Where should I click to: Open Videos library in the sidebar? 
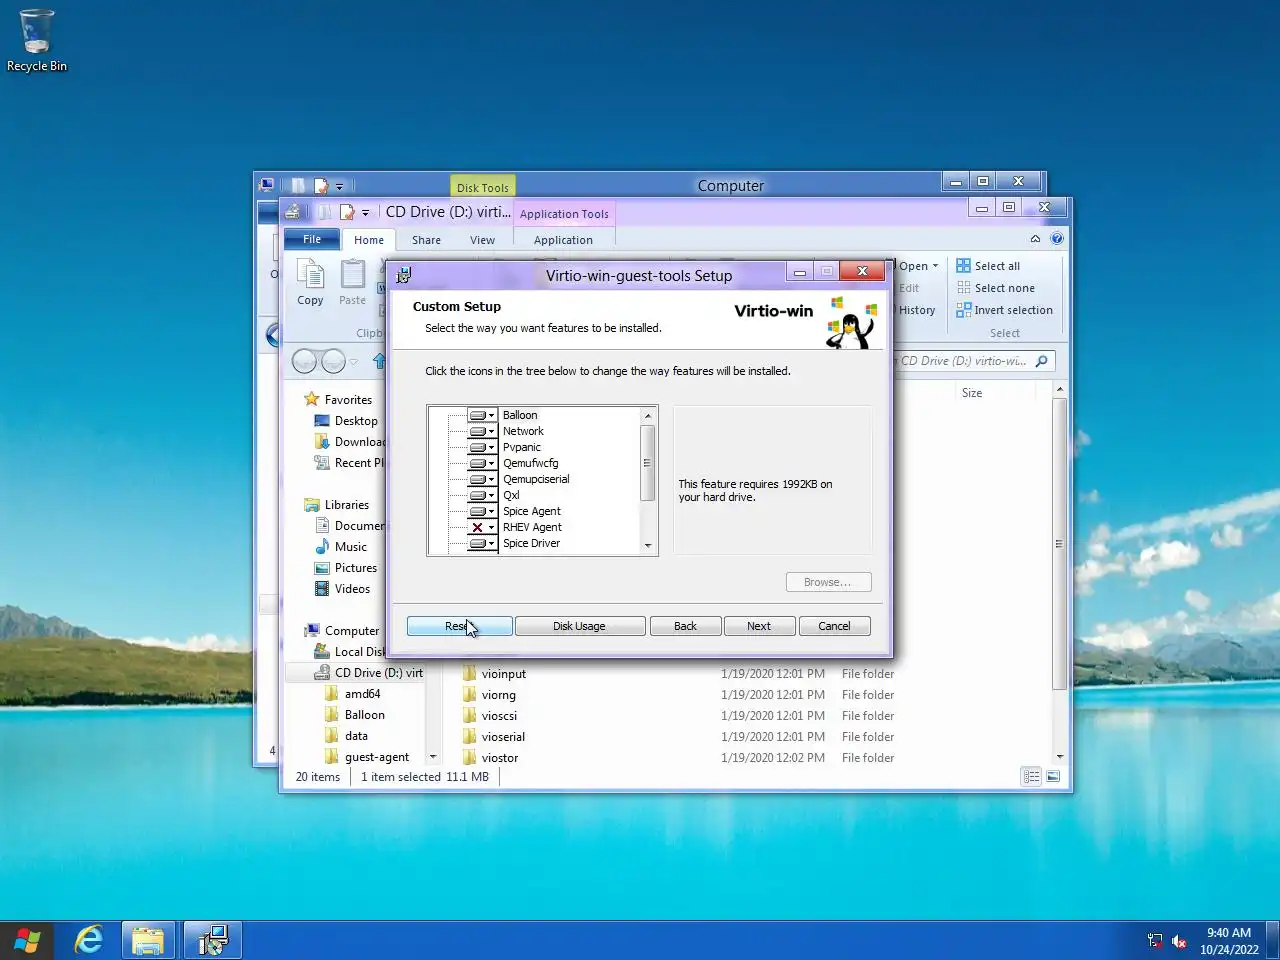(343, 589)
